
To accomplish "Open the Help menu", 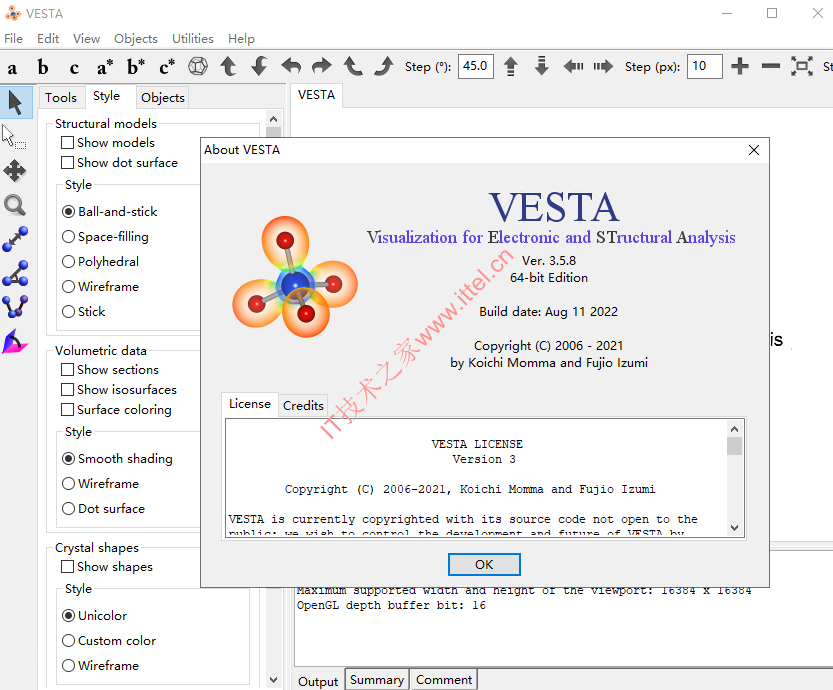I will pyautogui.click(x=241, y=39).
